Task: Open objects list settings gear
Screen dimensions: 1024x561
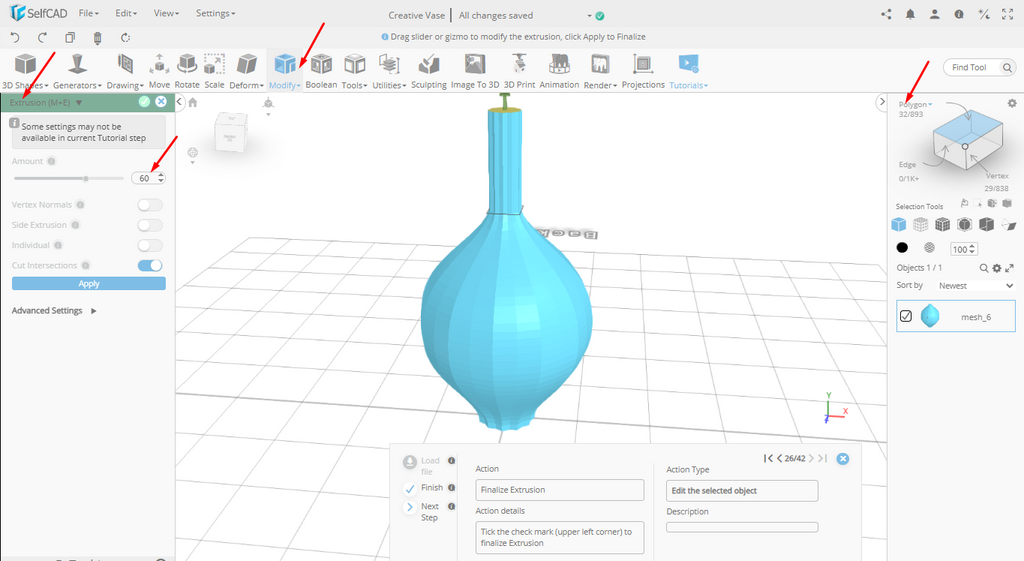Action: (x=997, y=268)
